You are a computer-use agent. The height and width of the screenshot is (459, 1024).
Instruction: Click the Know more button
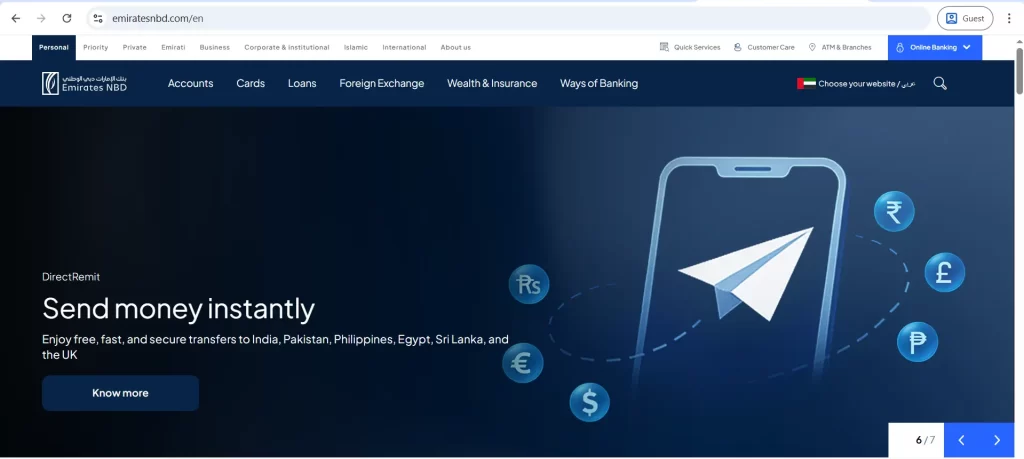120,393
